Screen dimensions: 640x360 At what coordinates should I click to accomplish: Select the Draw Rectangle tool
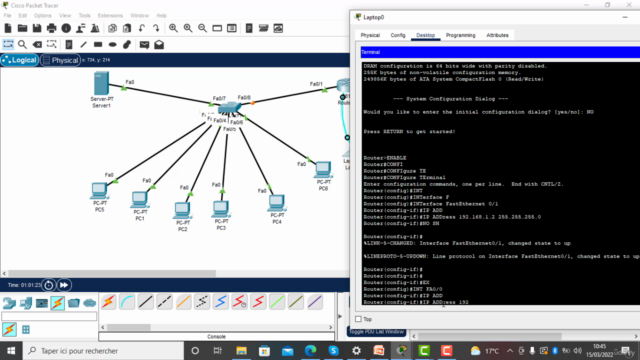point(98,44)
